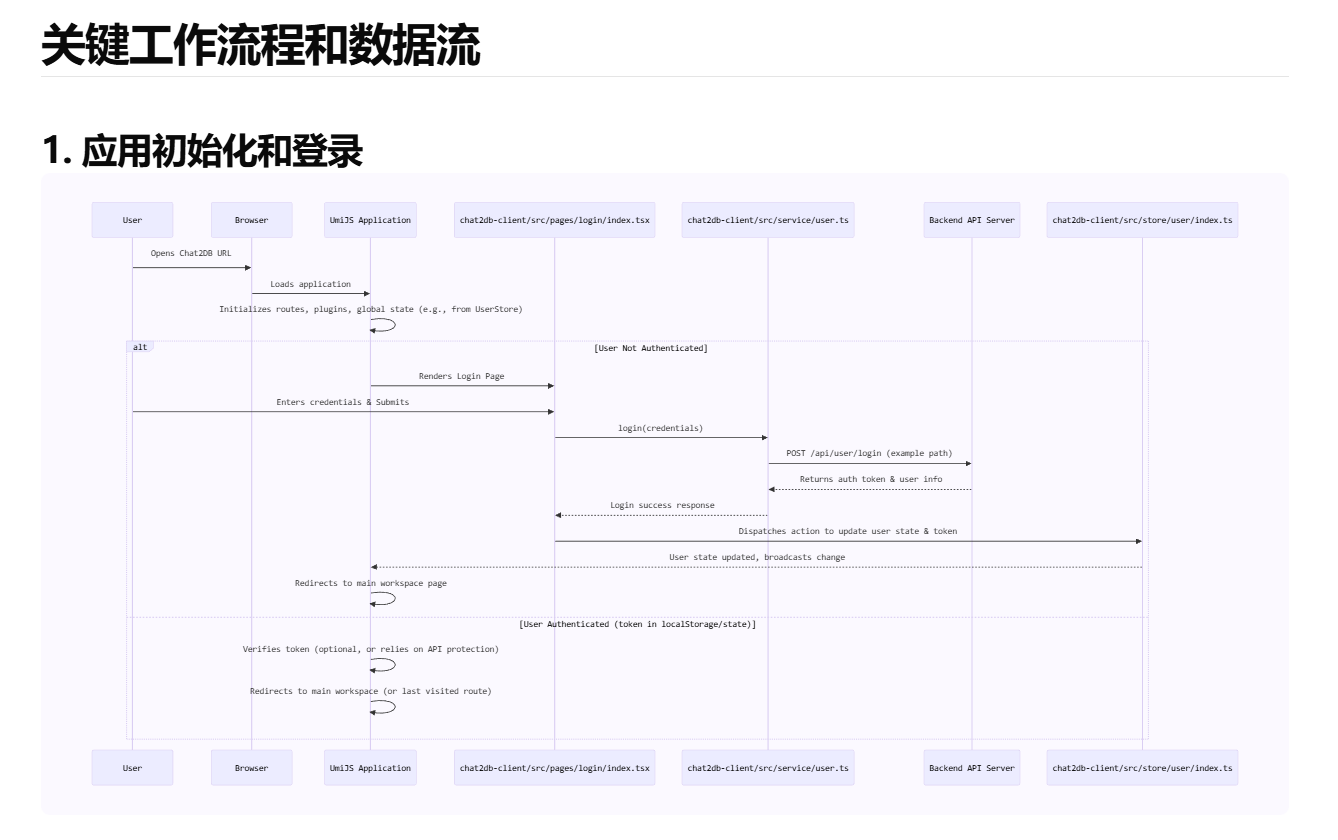1338x840 pixels.
Task: Select the chat2db-client/src/store/user/index.ts participant
Action: coord(1142,219)
